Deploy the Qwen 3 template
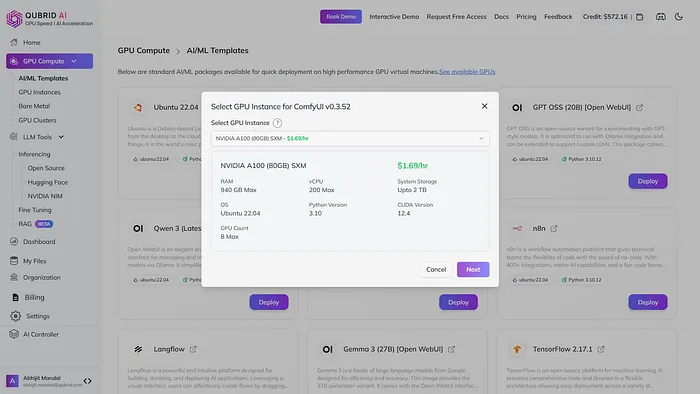This screenshot has width=700, height=394. [269, 302]
